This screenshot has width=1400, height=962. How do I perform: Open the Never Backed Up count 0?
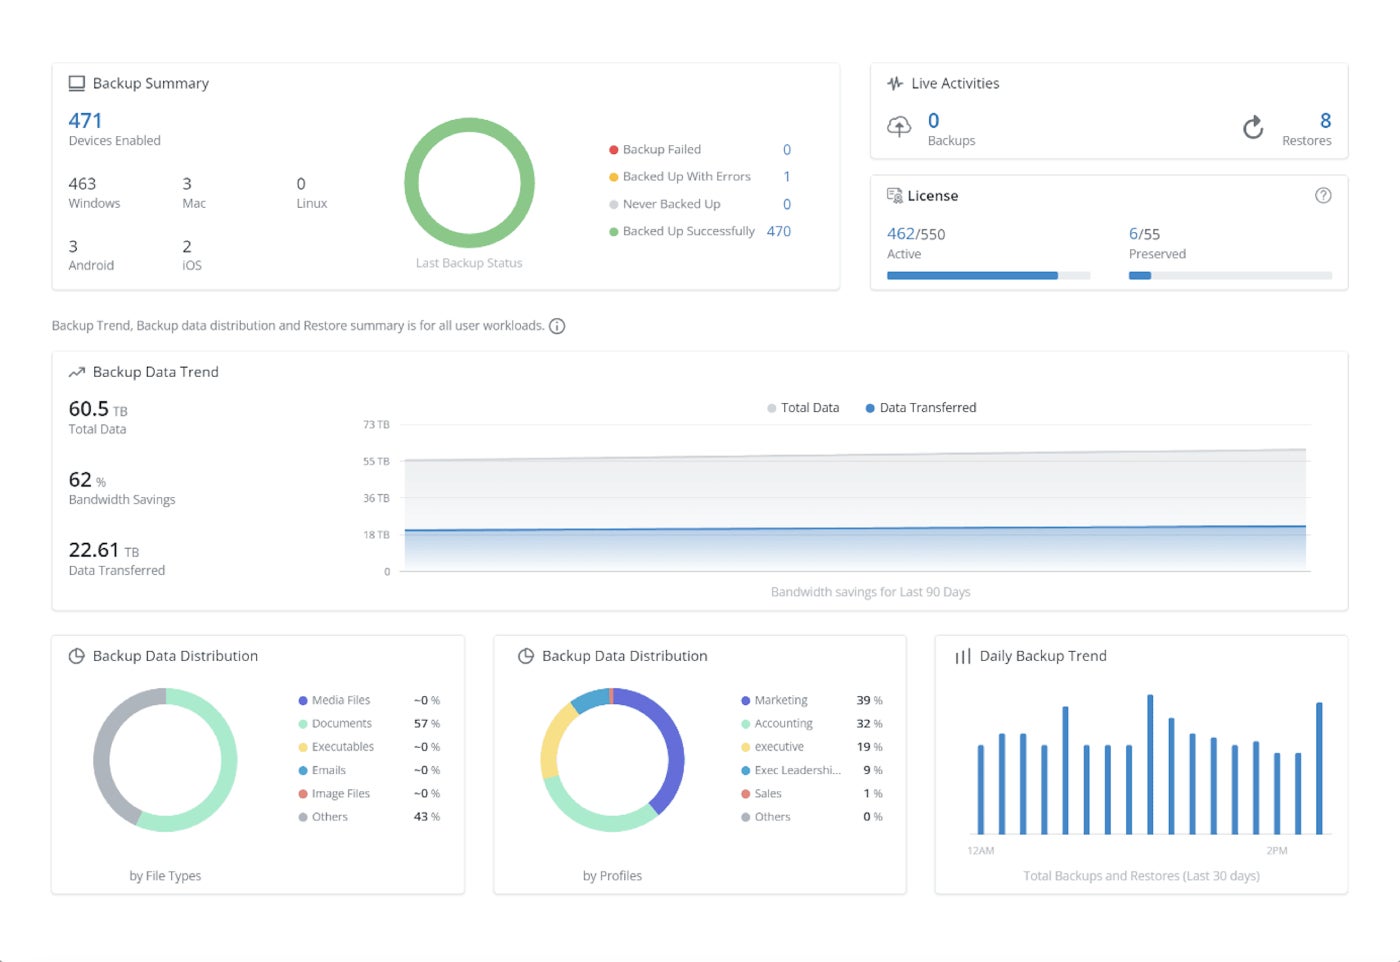787,204
